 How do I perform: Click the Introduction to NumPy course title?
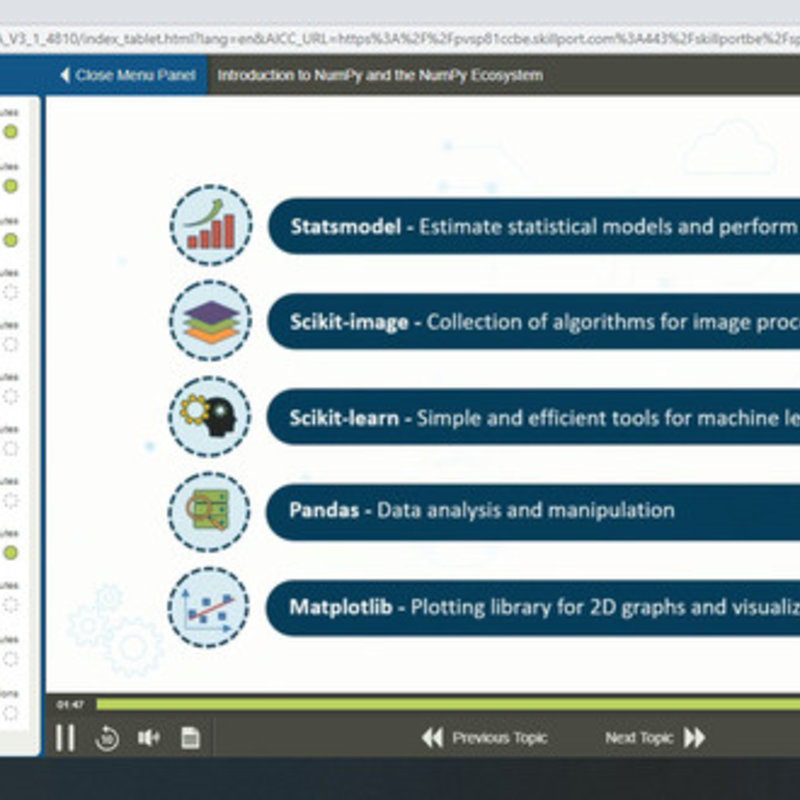pyautogui.click(x=380, y=75)
